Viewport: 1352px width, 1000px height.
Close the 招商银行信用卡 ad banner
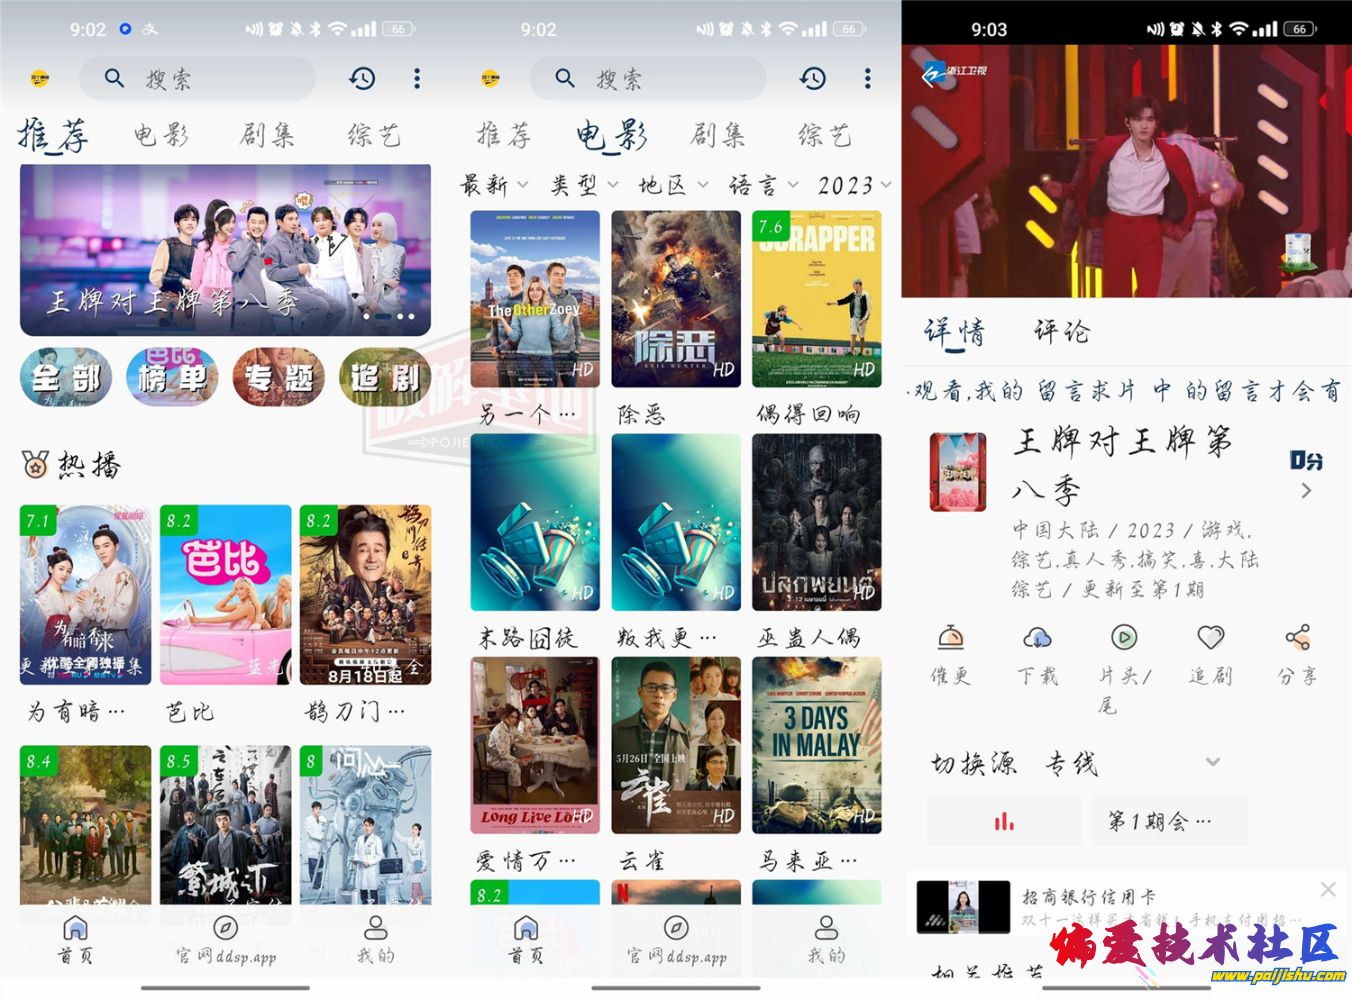(x=1327, y=889)
